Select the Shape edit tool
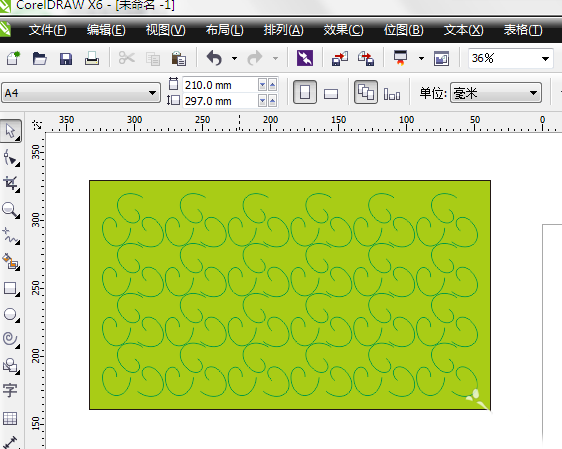The height and width of the screenshot is (449, 562). [11, 158]
